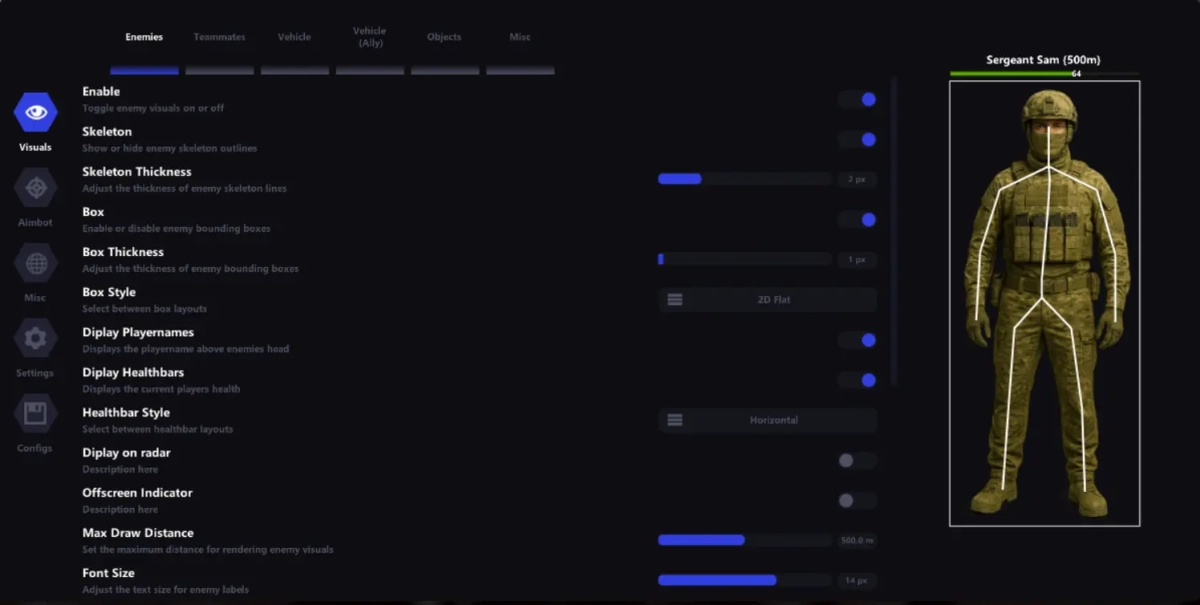Enable the Offscreen Indicator toggle
Viewport: 1200px width, 605px height.
(856, 501)
